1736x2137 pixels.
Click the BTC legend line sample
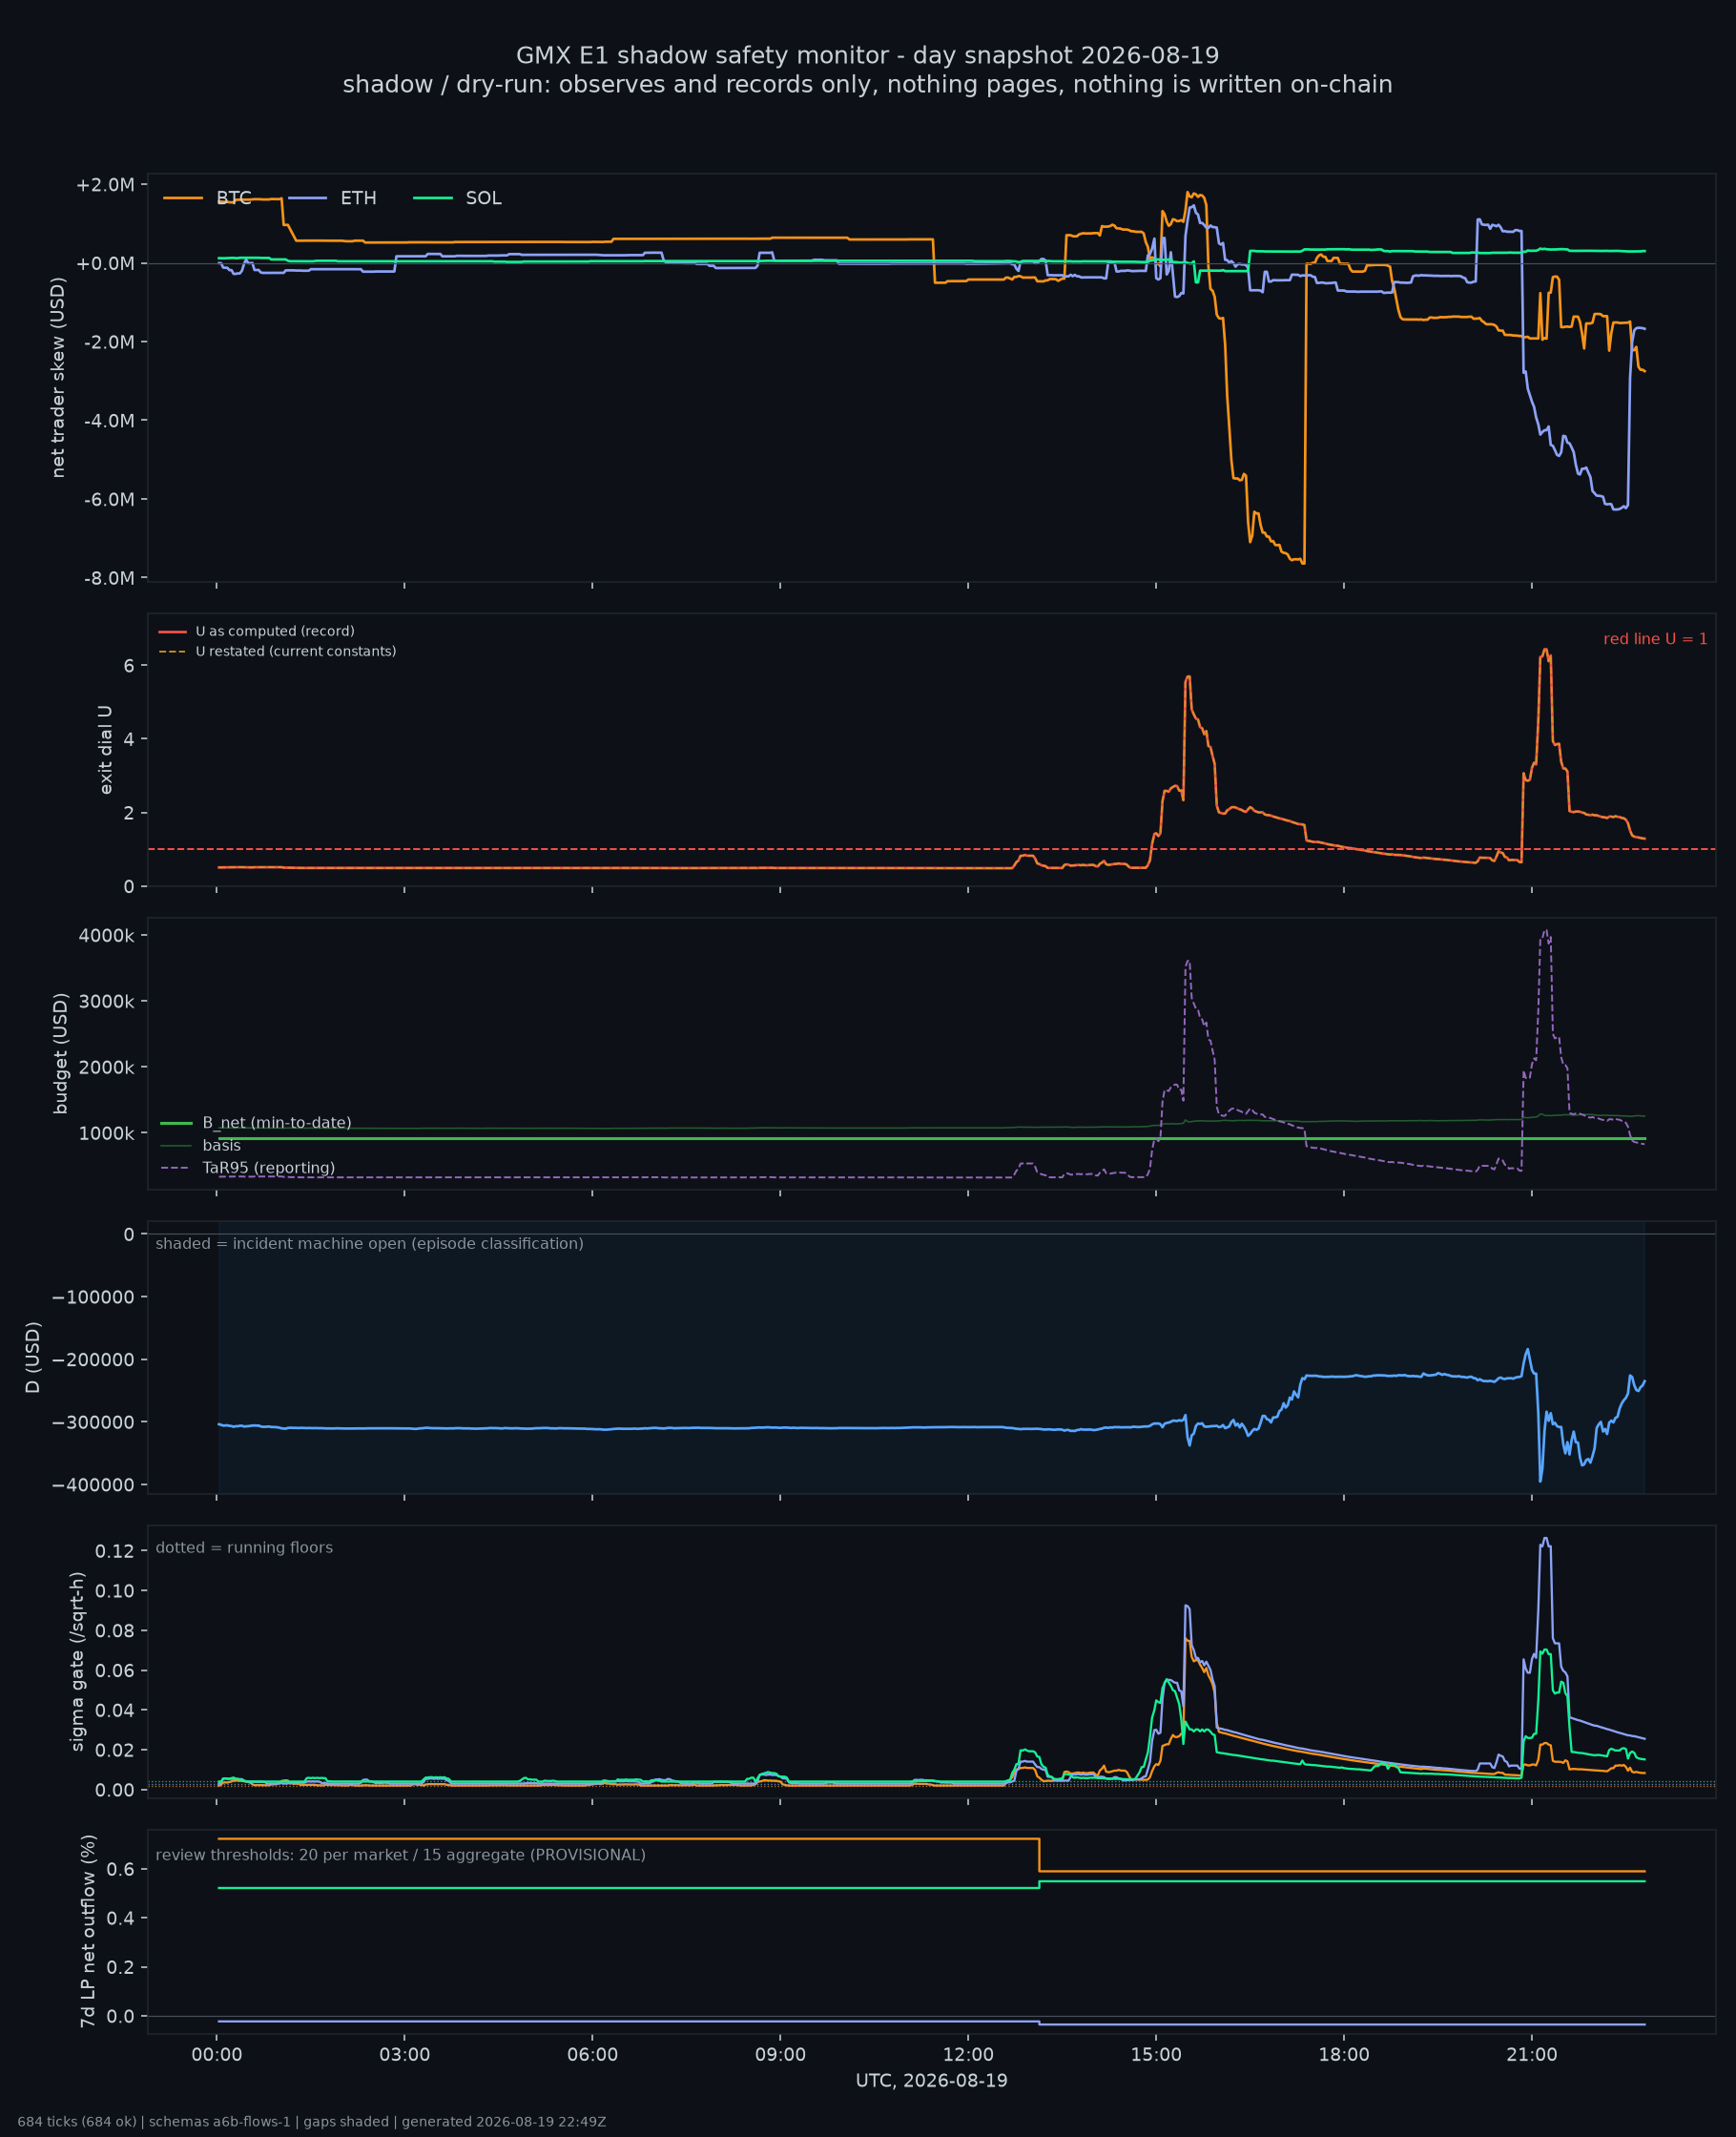(183, 198)
